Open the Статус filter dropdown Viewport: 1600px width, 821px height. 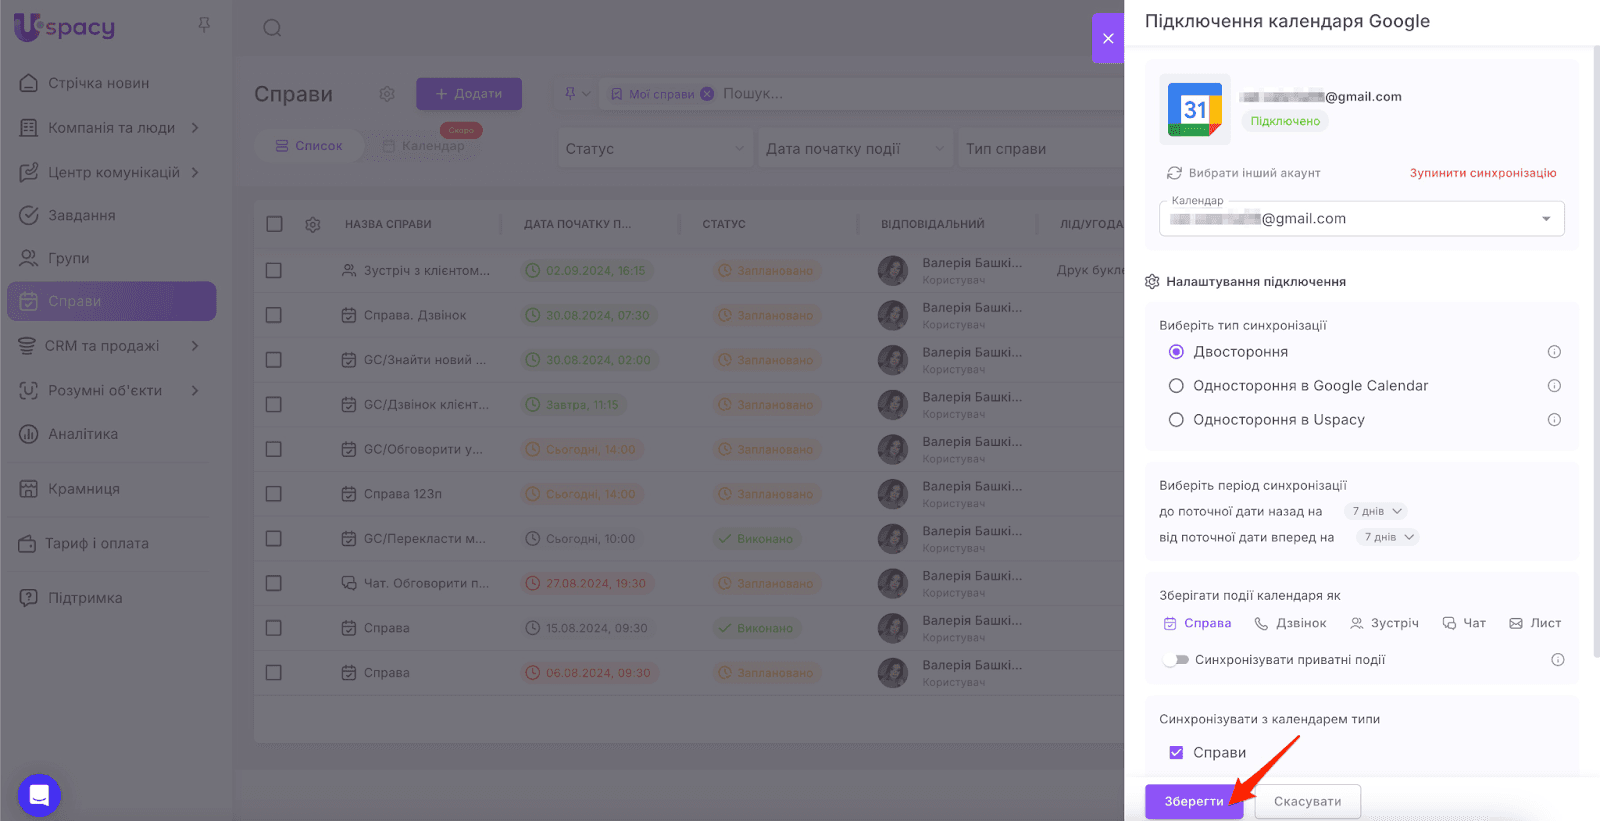654,149
